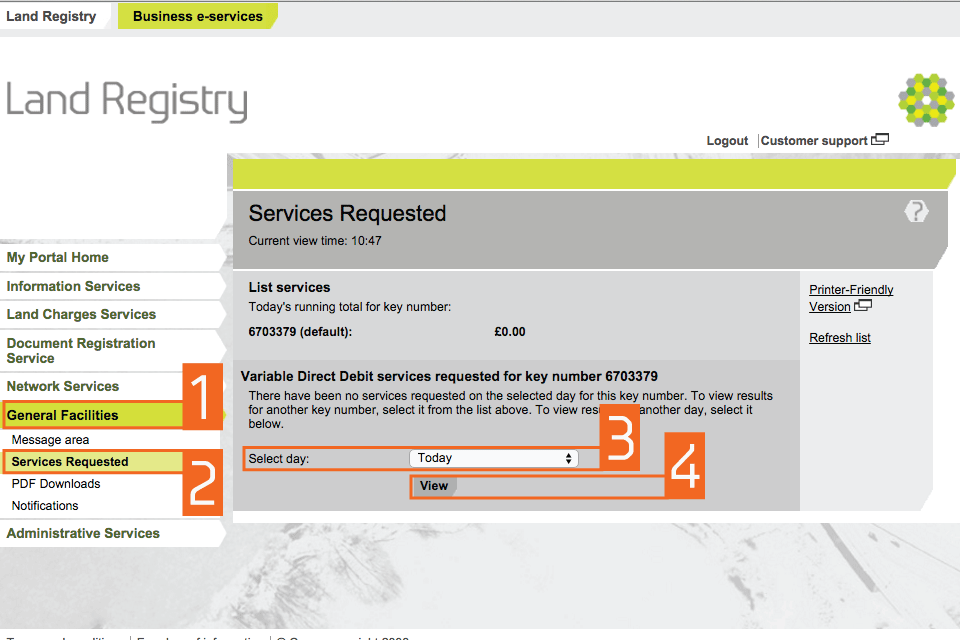Open the Select day dropdown
Image resolution: width=960 pixels, height=640 pixels.
[494, 458]
